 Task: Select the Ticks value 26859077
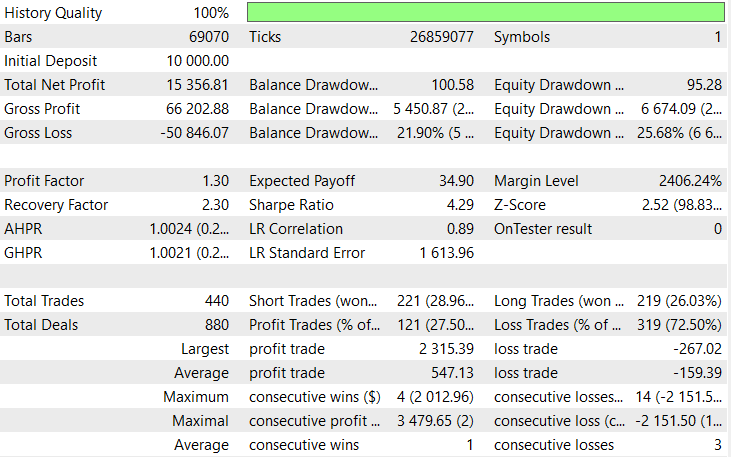pyautogui.click(x=441, y=37)
